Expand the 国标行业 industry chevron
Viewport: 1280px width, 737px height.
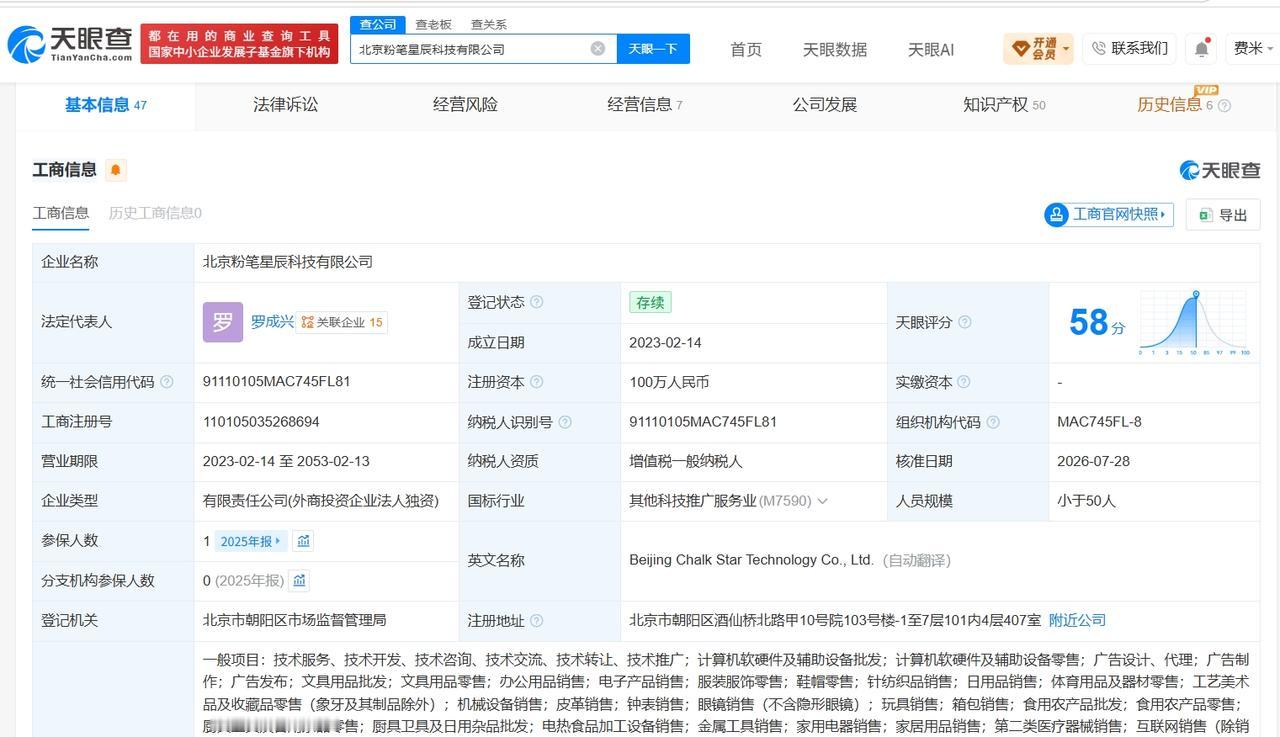pos(823,501)
